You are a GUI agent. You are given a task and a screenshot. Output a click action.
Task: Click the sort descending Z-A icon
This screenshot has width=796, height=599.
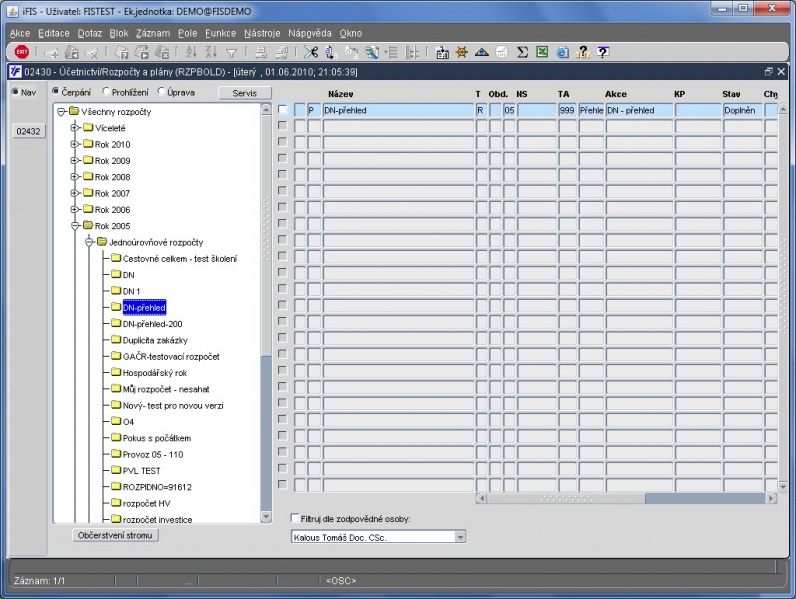coord(211,52)
